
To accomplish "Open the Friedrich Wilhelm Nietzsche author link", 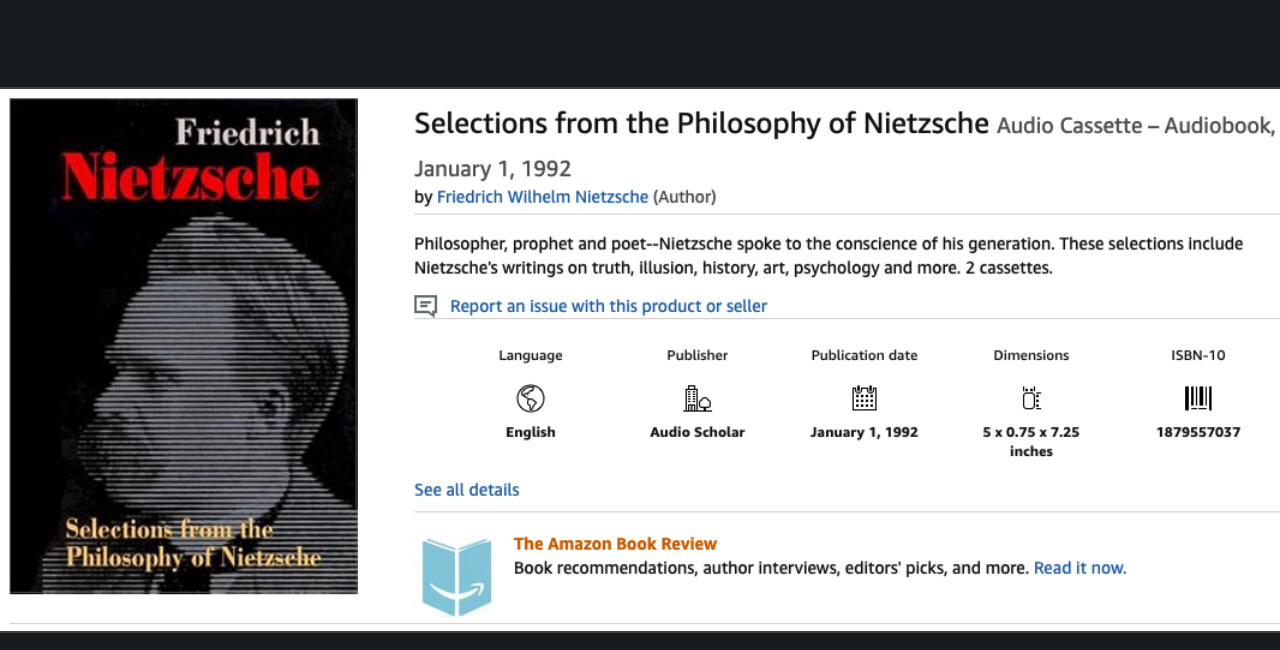I will pyautogui.click(x=542, y=197).
